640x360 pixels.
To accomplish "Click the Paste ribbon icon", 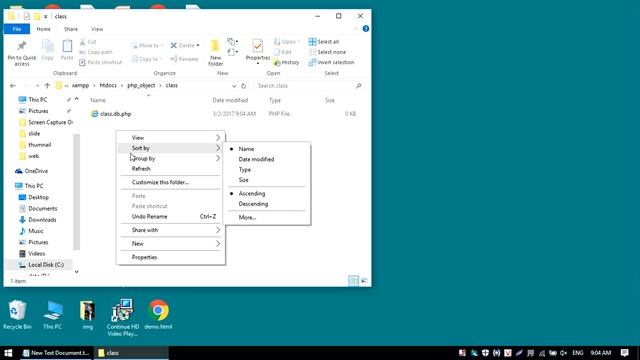I will click(x=67, y=47).
